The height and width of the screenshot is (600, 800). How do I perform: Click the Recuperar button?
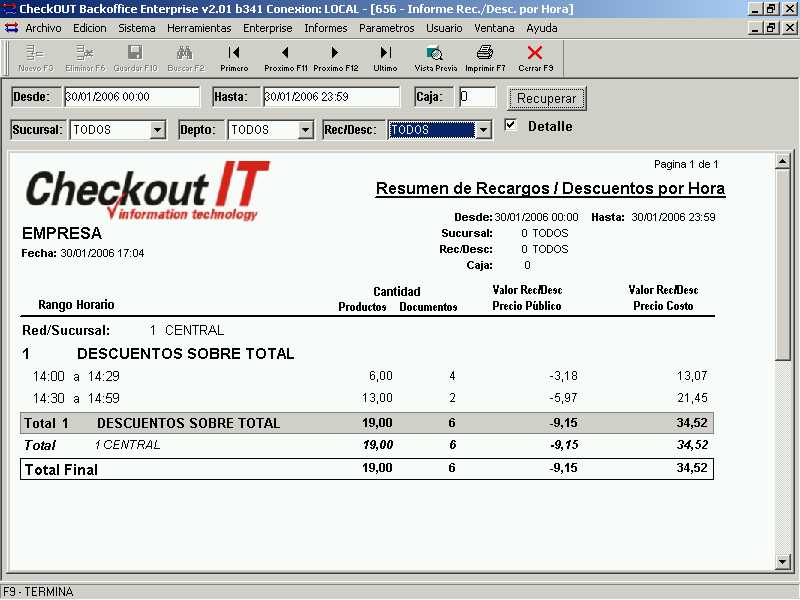pos(546,98)
